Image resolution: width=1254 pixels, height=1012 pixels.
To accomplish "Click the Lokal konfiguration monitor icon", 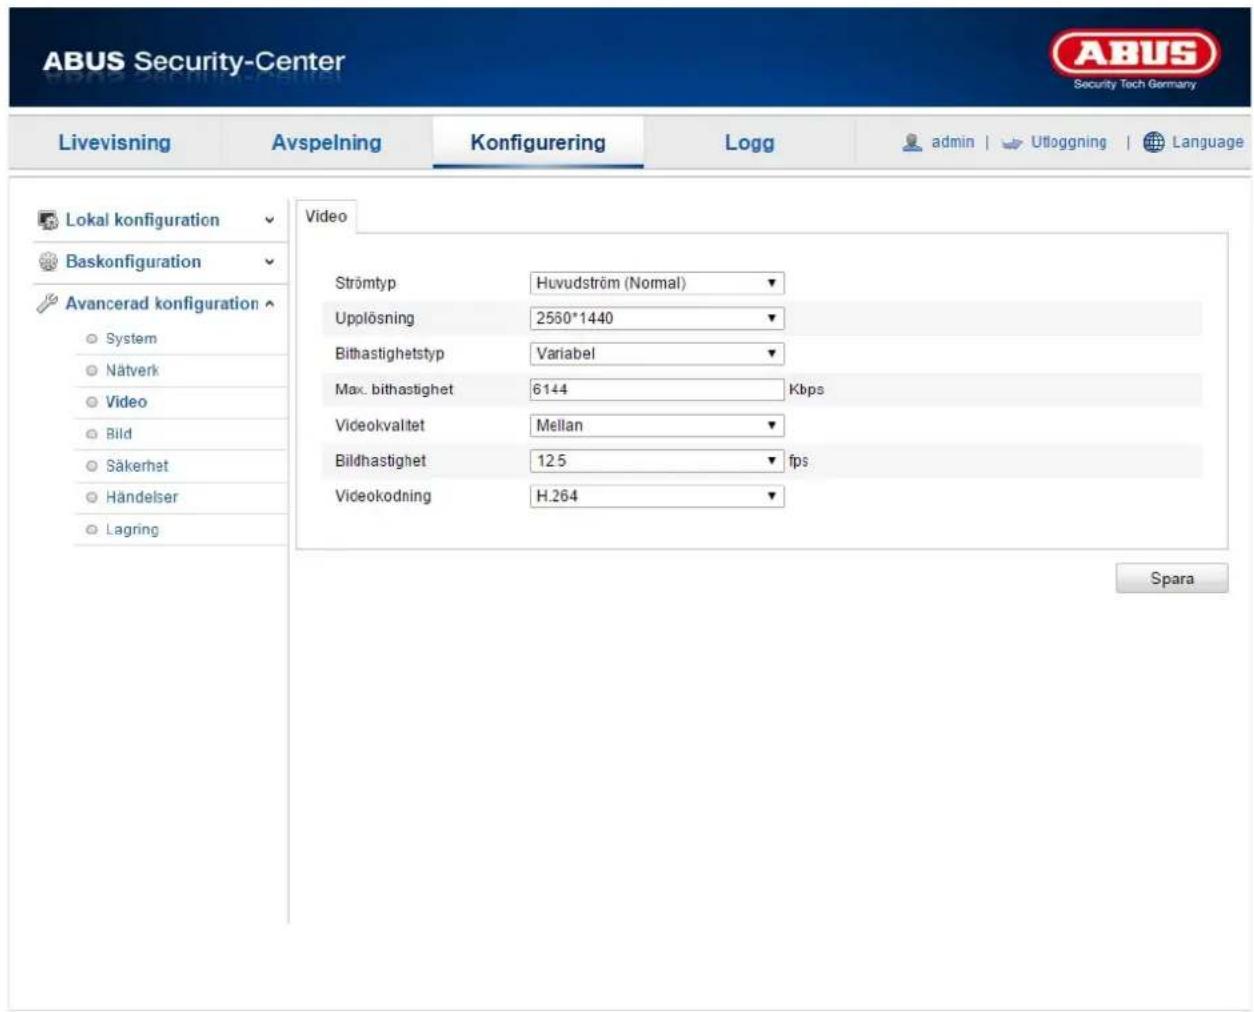I will pos(47,220).
